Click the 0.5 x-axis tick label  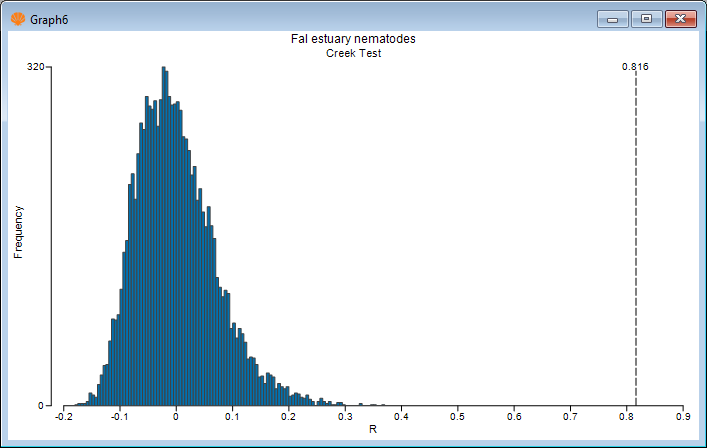[x=458, y=416]
